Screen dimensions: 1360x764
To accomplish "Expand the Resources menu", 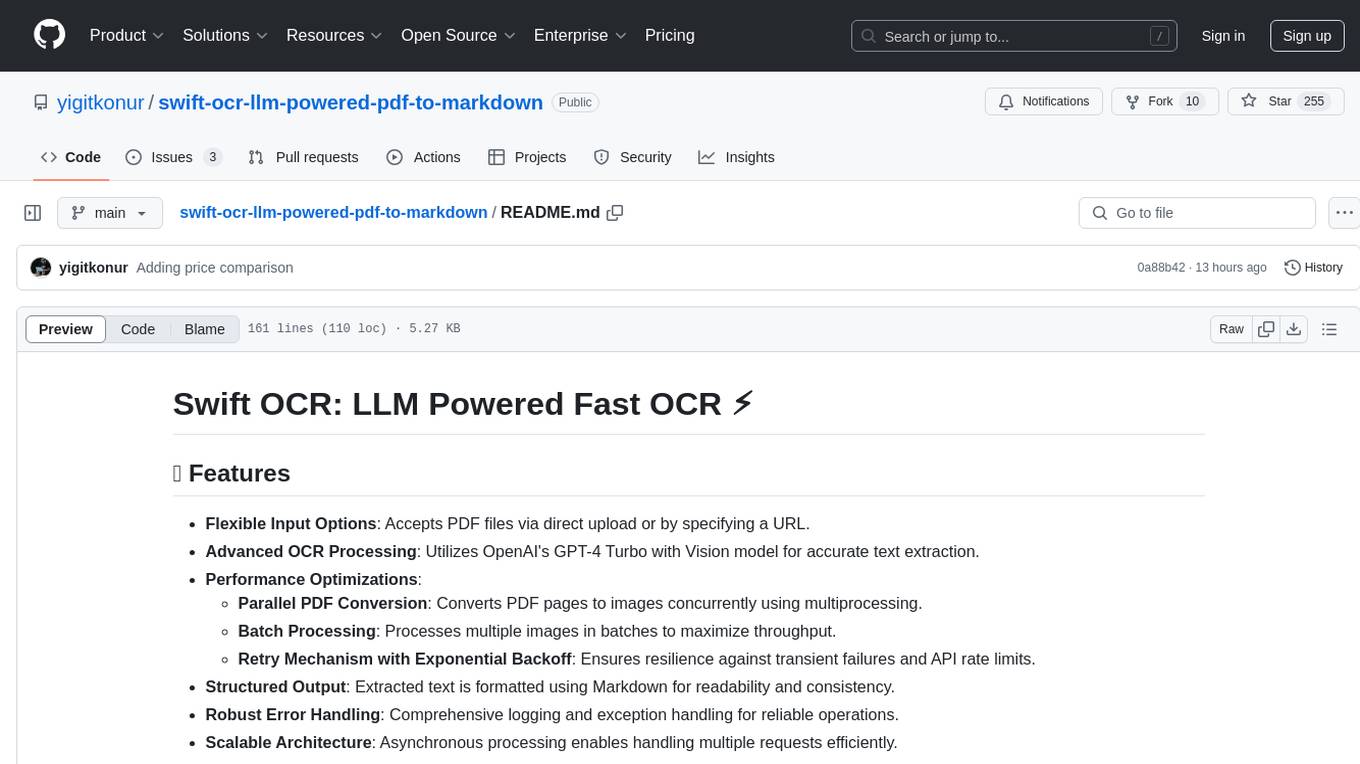I will click(334, 35).
